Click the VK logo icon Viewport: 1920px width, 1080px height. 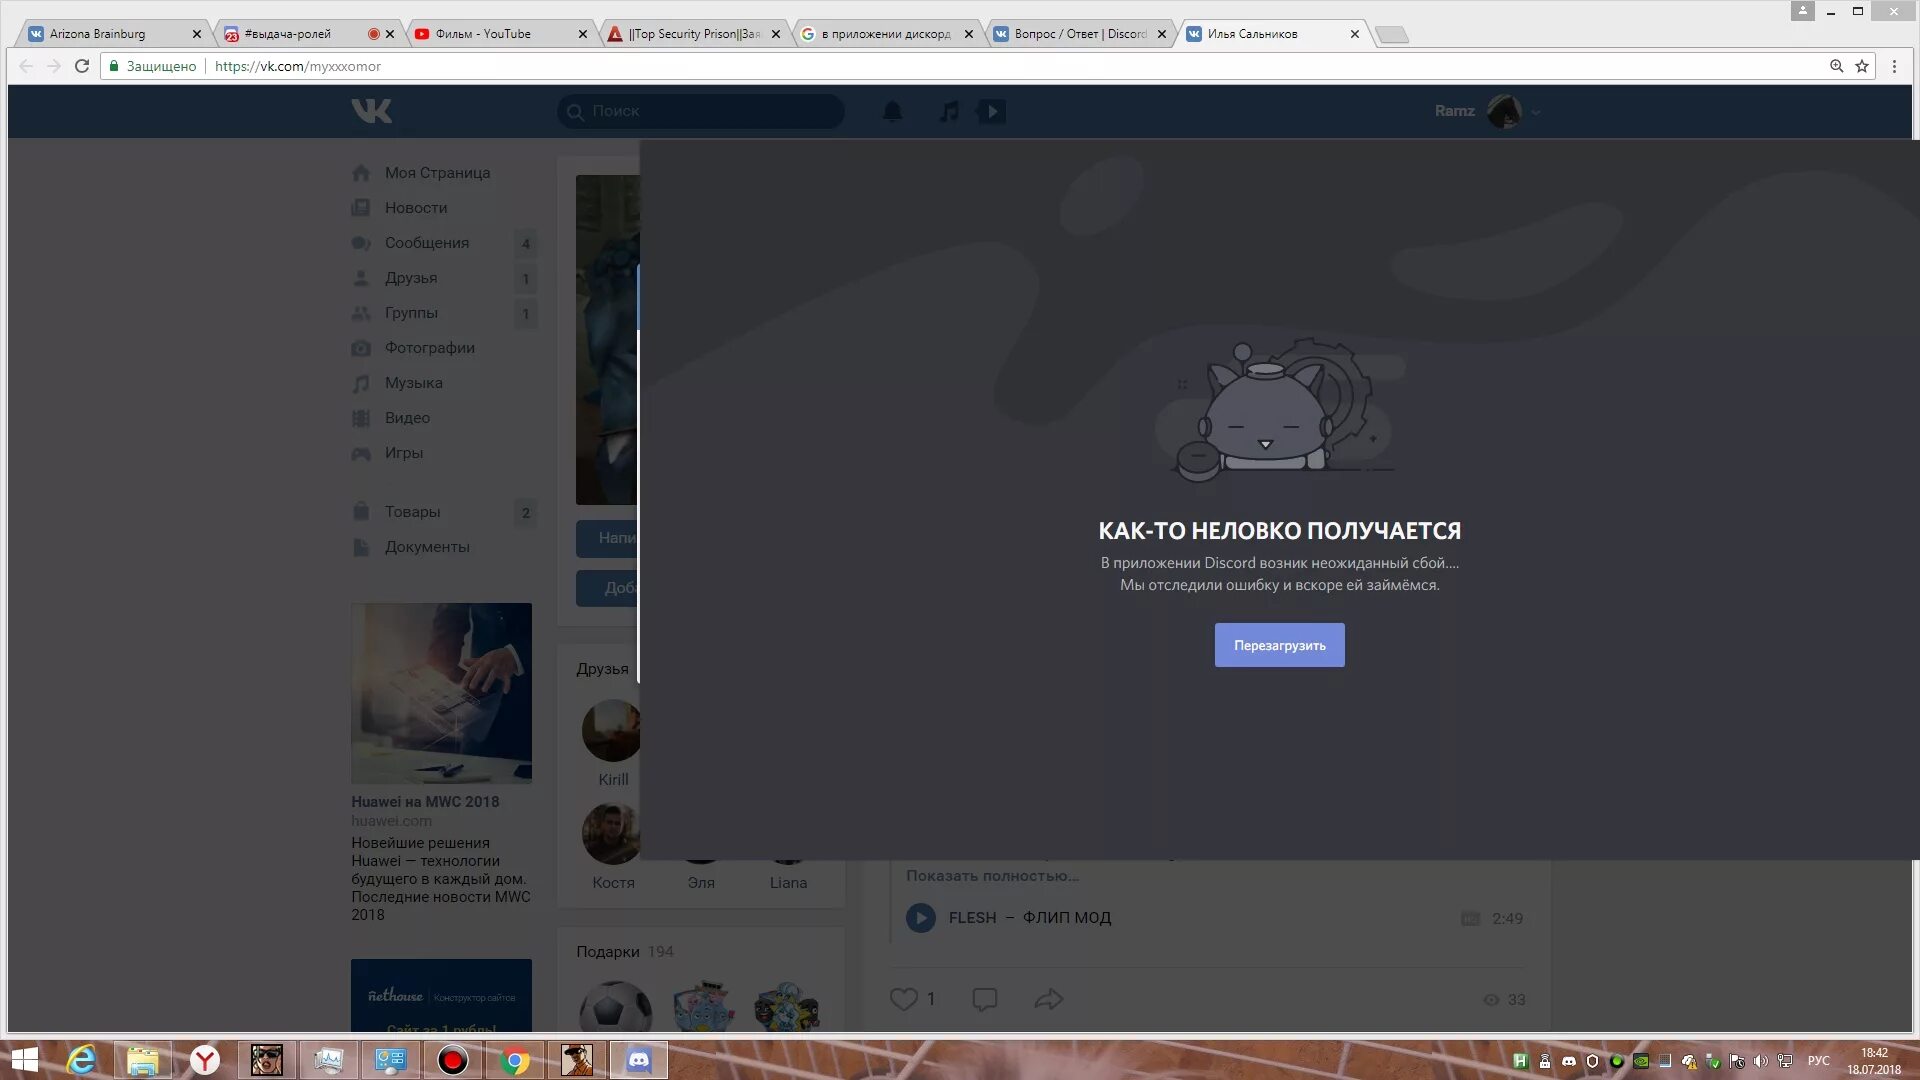point(371,111)
